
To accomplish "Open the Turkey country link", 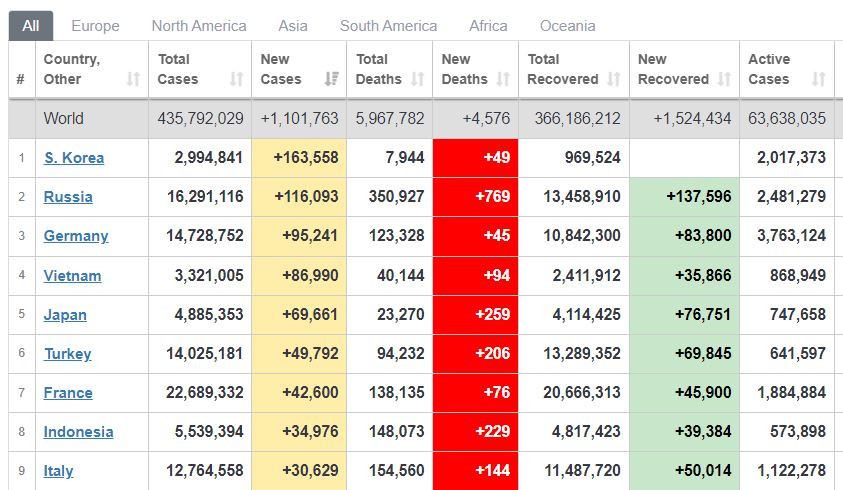I will (x=68, y=354).
